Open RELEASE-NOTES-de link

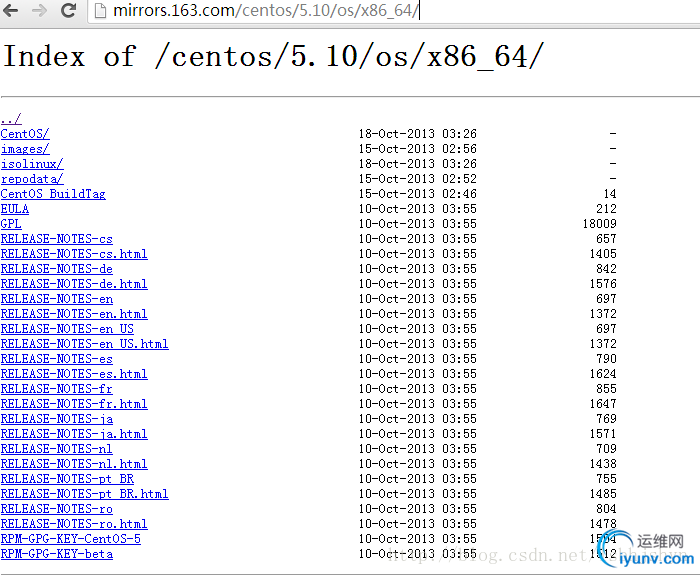coord(57,269)
